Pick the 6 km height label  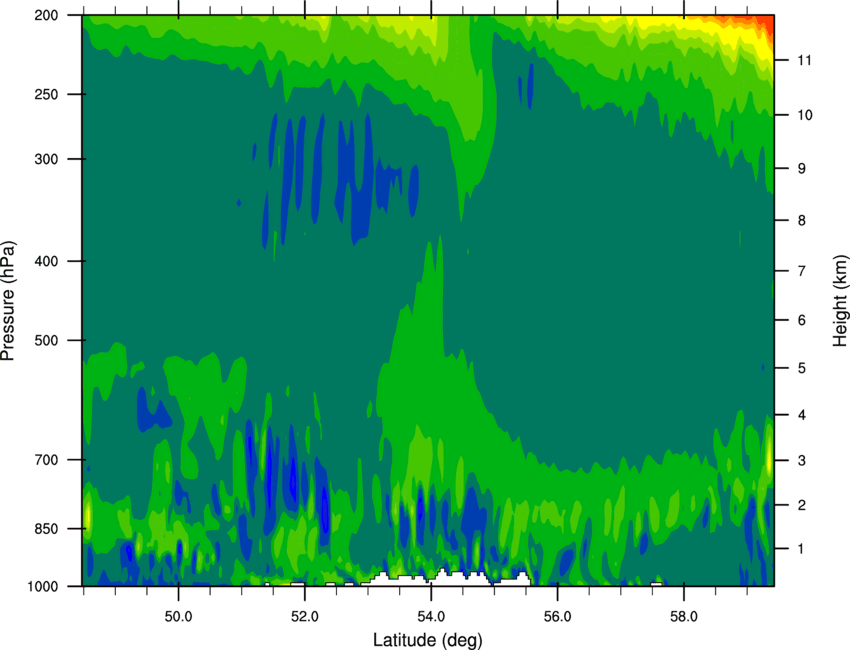802,320
